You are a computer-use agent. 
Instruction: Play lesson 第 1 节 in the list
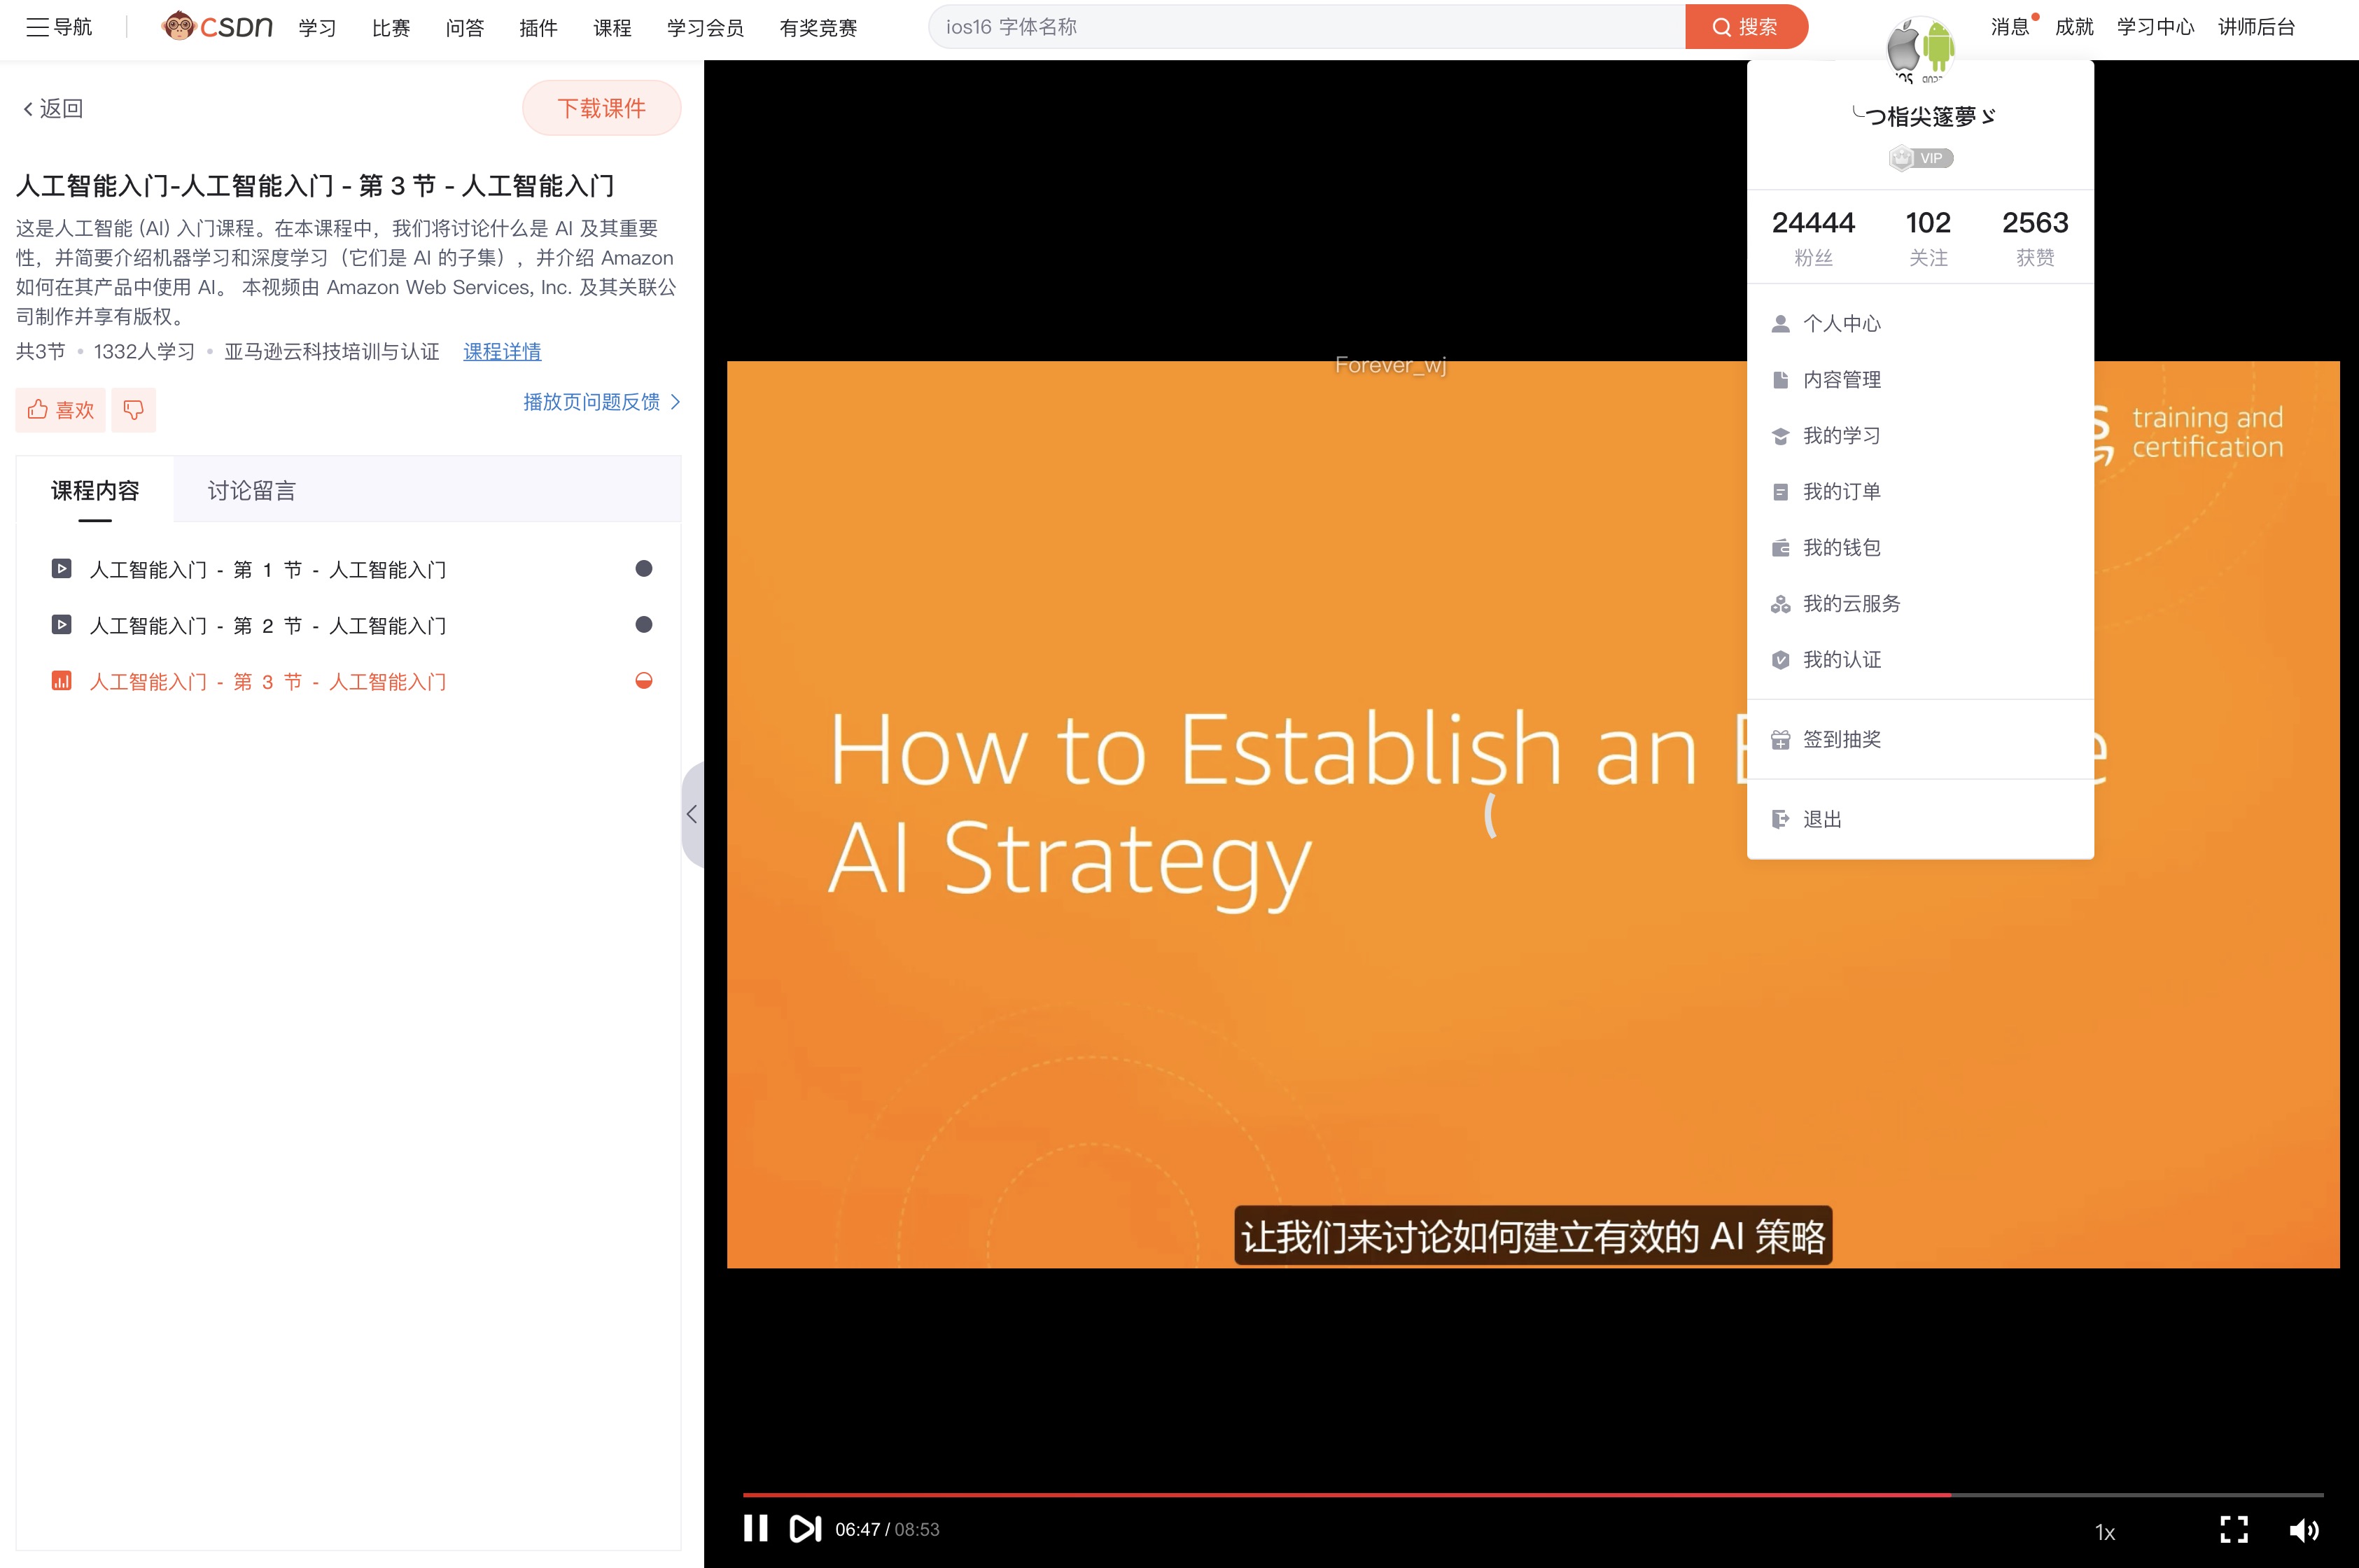[267, 569]
